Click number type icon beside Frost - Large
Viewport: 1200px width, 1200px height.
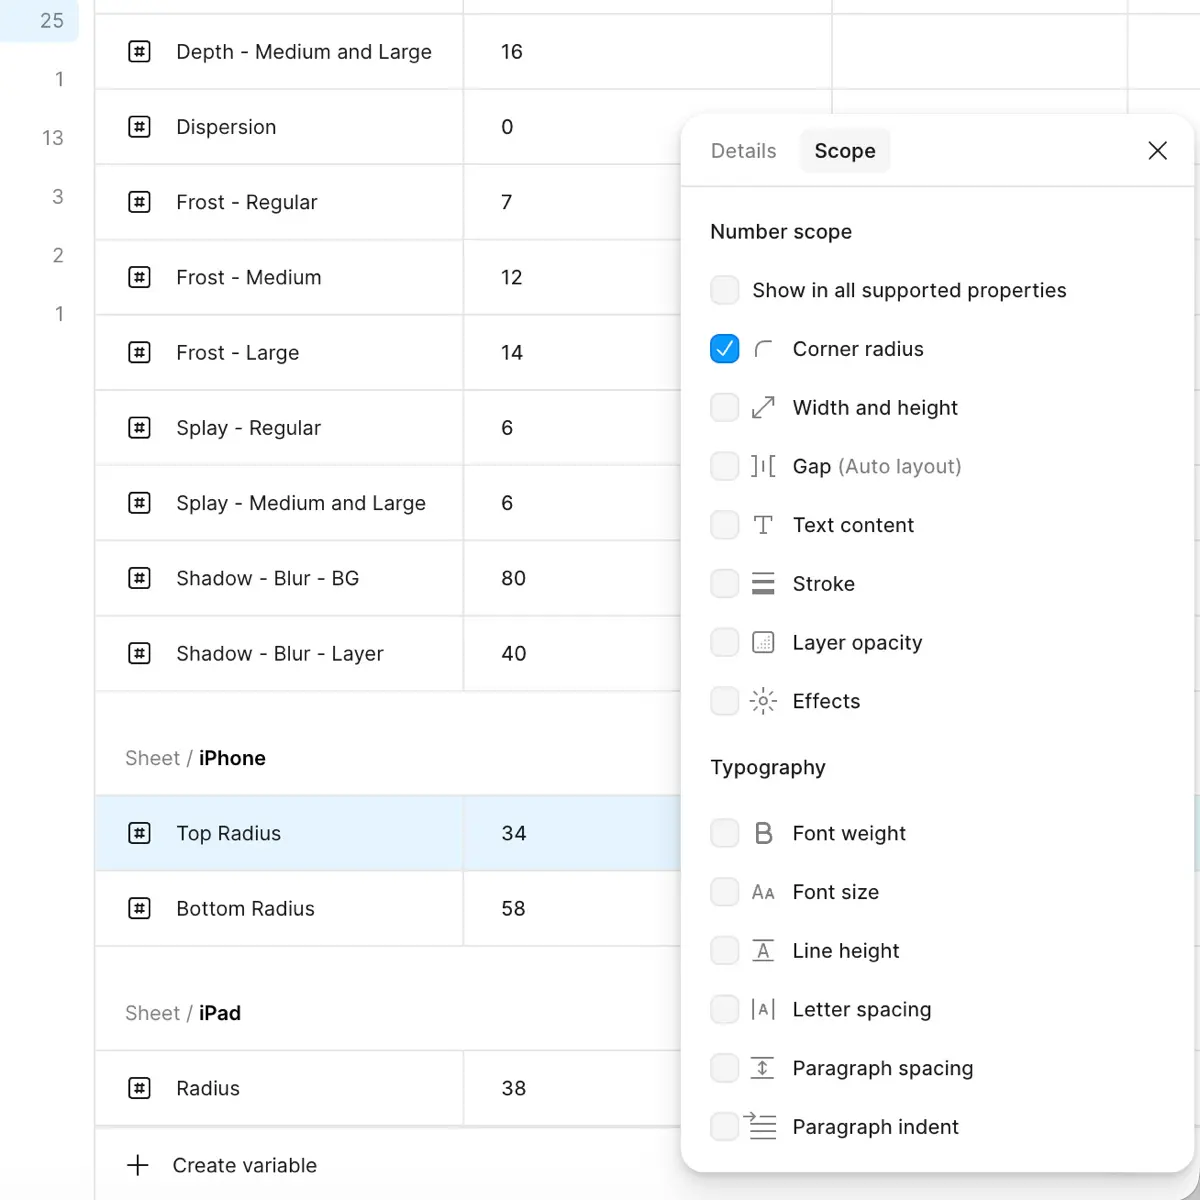[x=140, y=352]
